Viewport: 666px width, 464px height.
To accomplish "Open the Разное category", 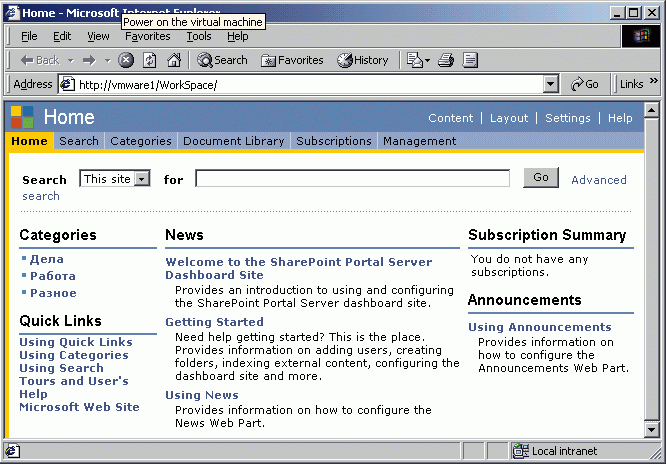I will 53,293.
